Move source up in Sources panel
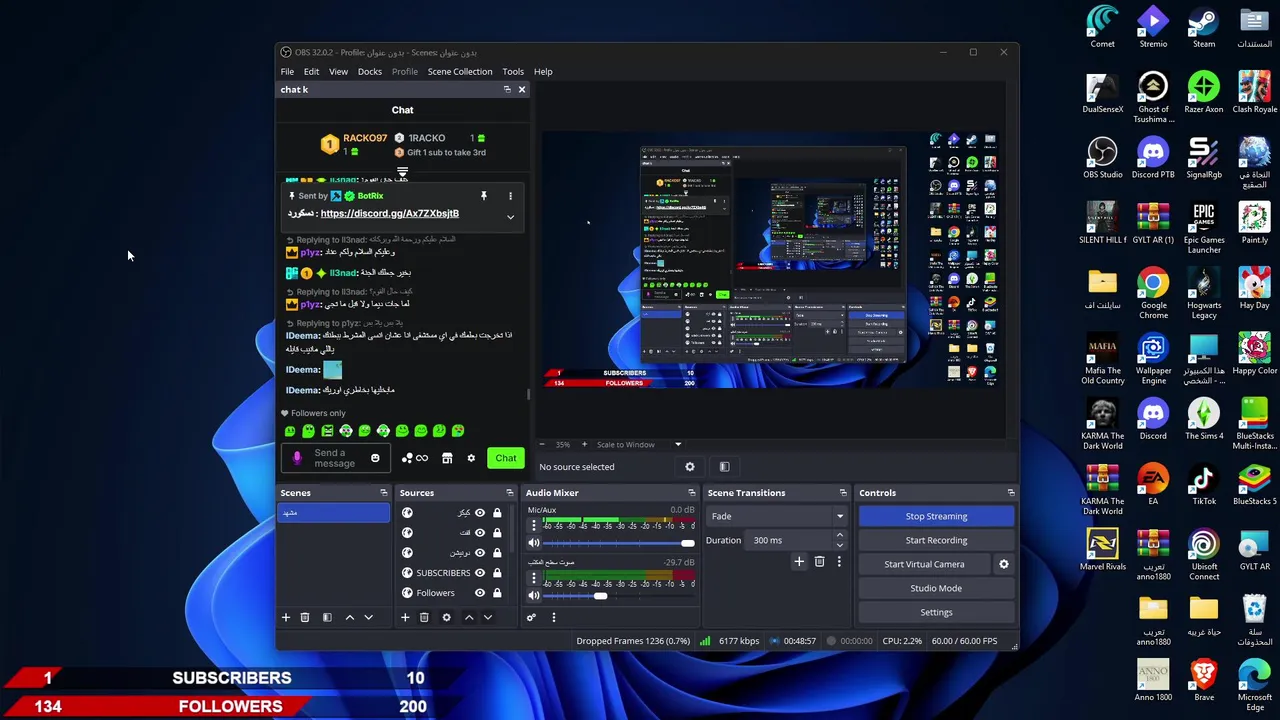The image size is (1280, 720). pyautogui.click(x=468, y=617)
